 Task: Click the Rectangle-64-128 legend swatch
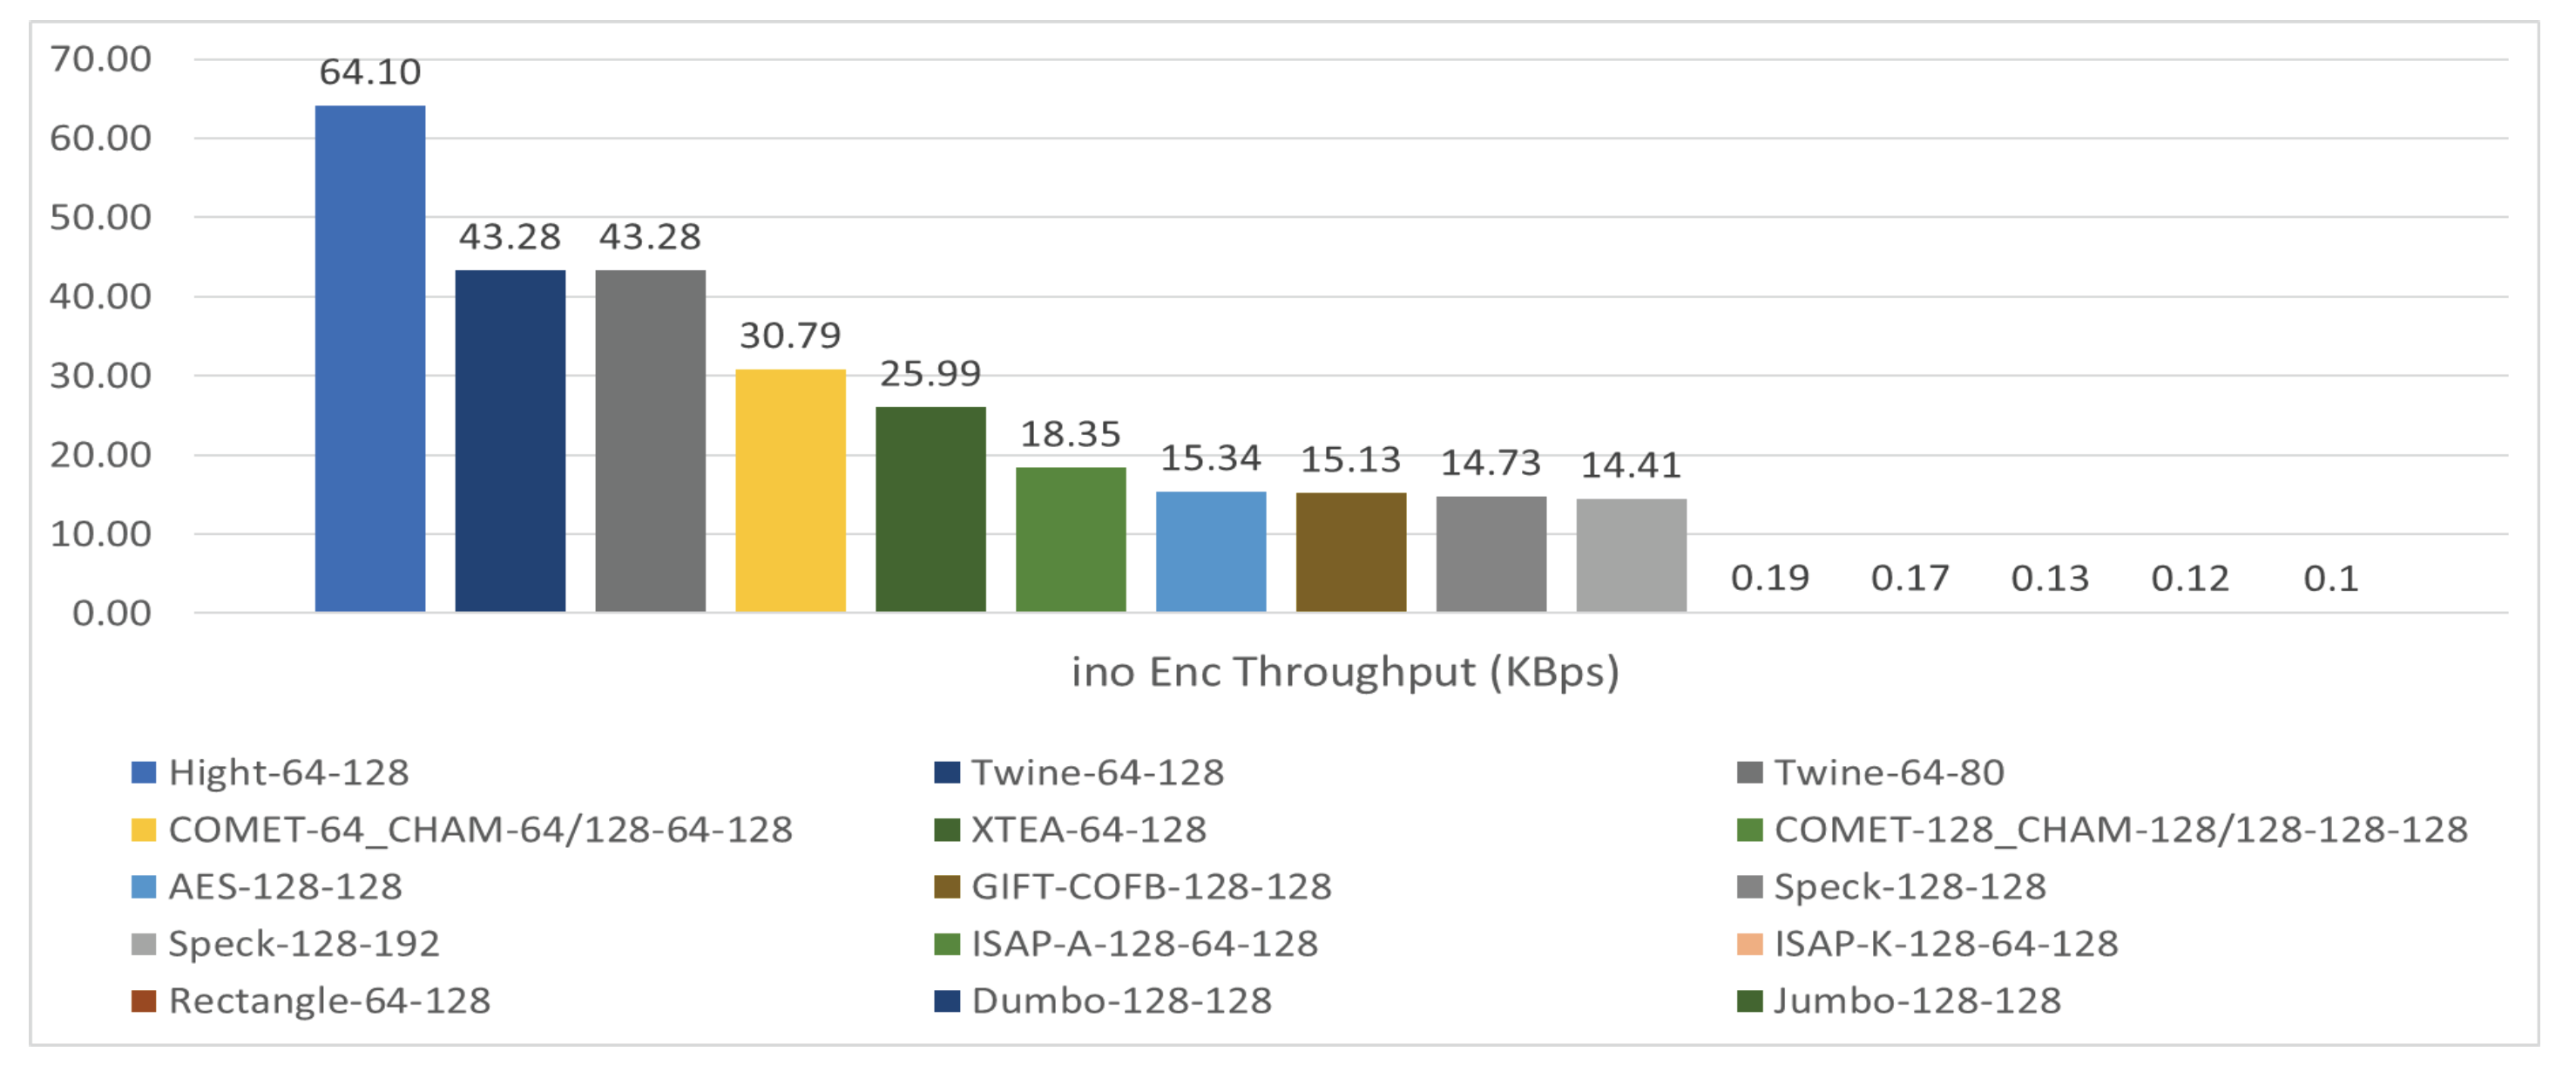tap(144, 1001)
